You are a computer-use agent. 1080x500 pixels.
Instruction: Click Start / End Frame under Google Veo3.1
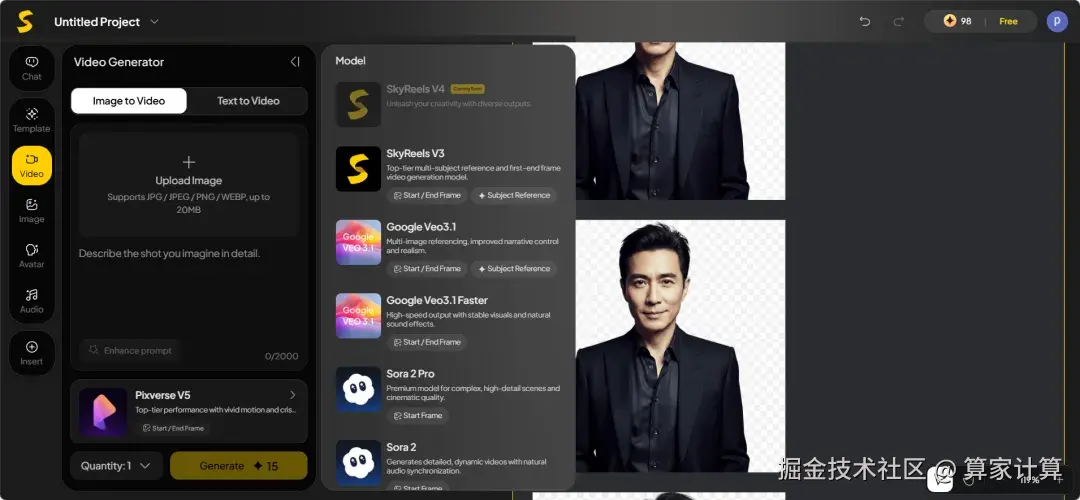point(427,269)
